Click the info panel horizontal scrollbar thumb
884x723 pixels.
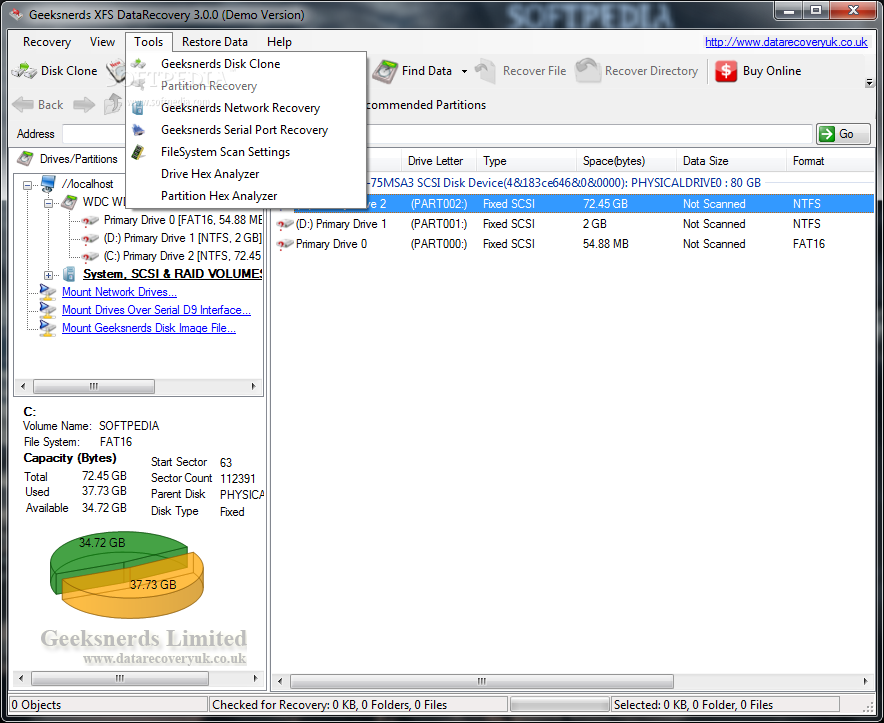pos(120,678)
